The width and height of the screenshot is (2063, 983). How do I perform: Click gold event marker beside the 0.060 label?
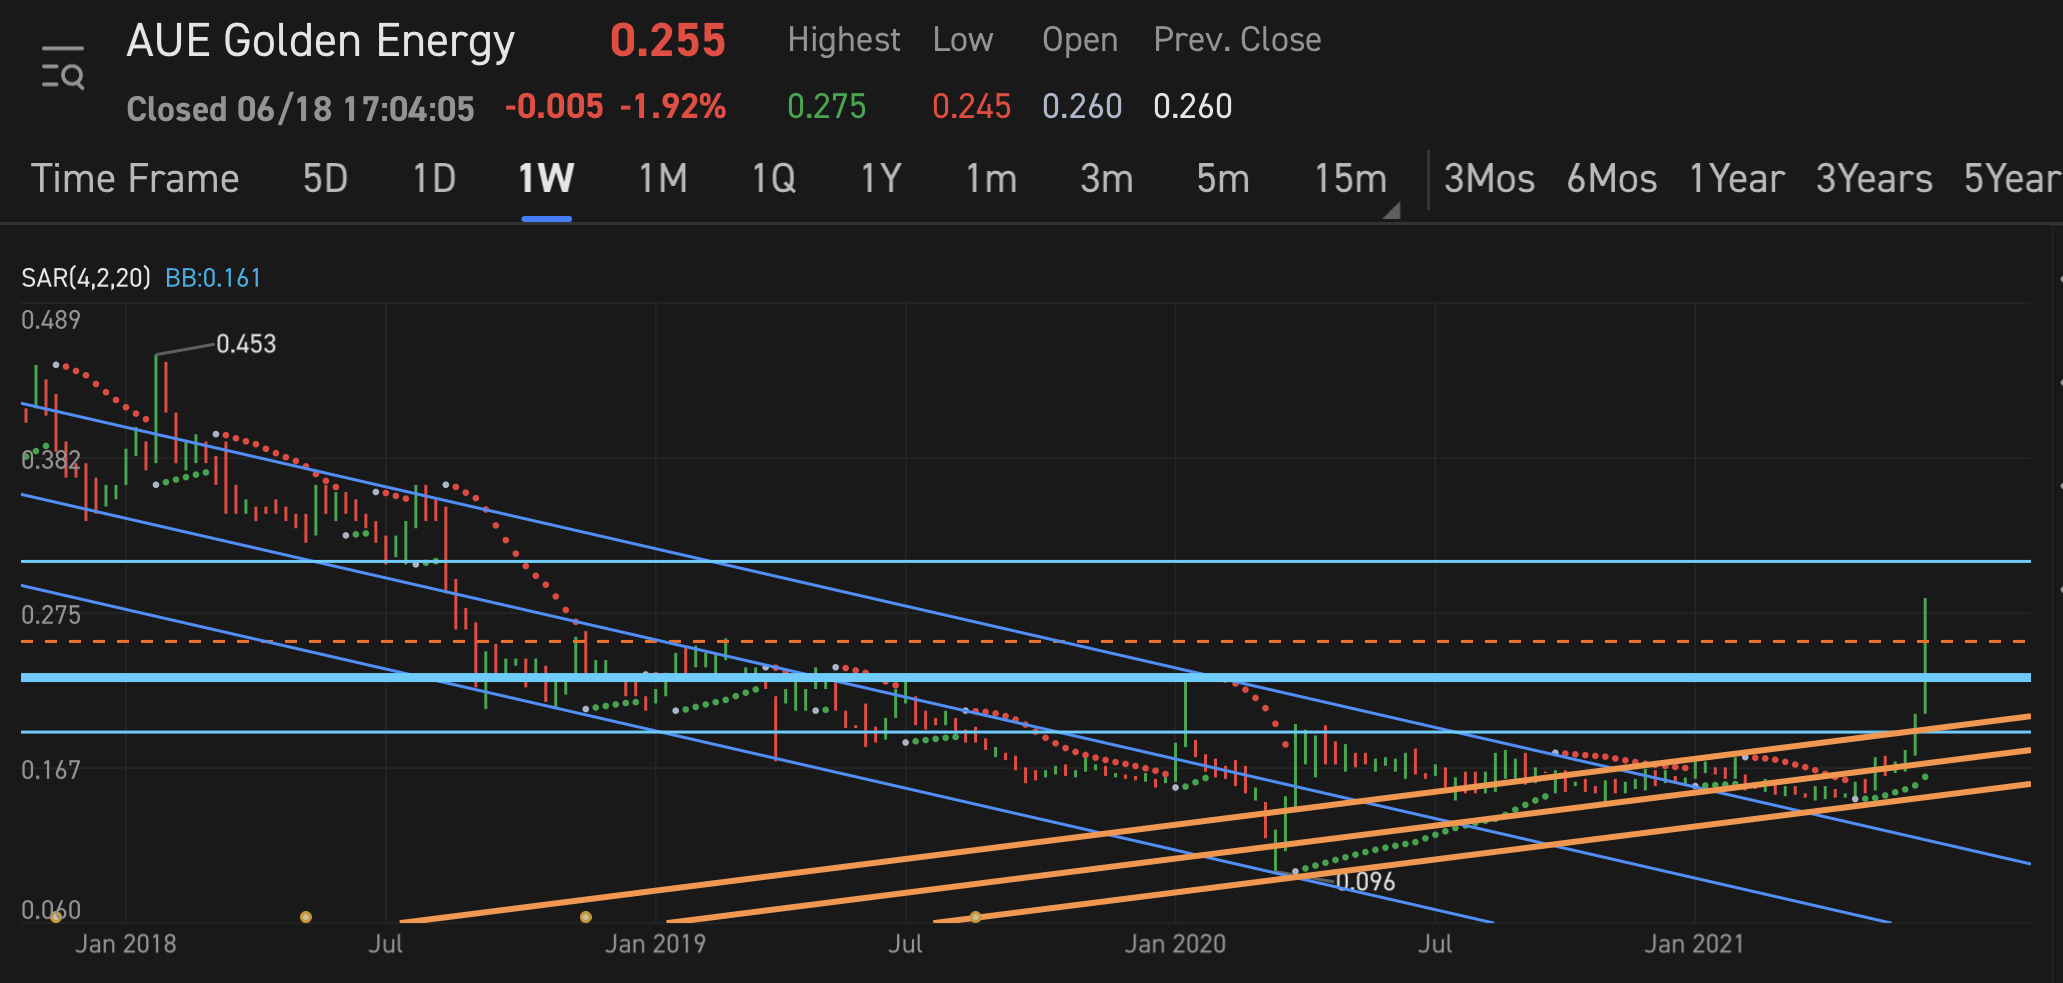[56, 917]
